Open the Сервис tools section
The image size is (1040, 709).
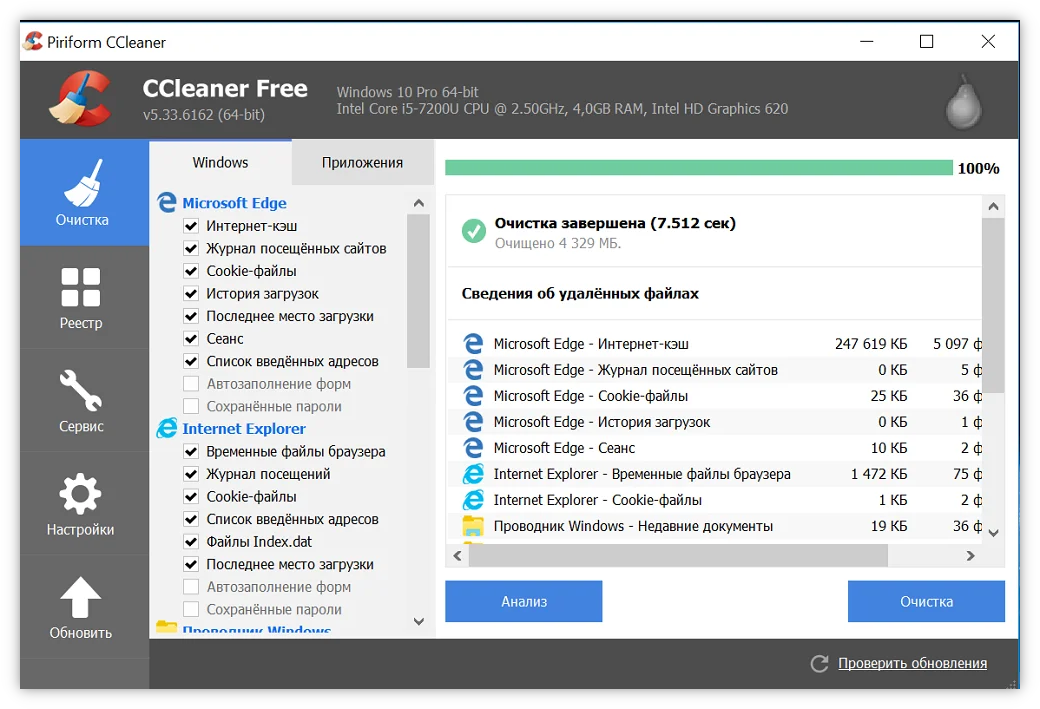click(x=82, y=401)
